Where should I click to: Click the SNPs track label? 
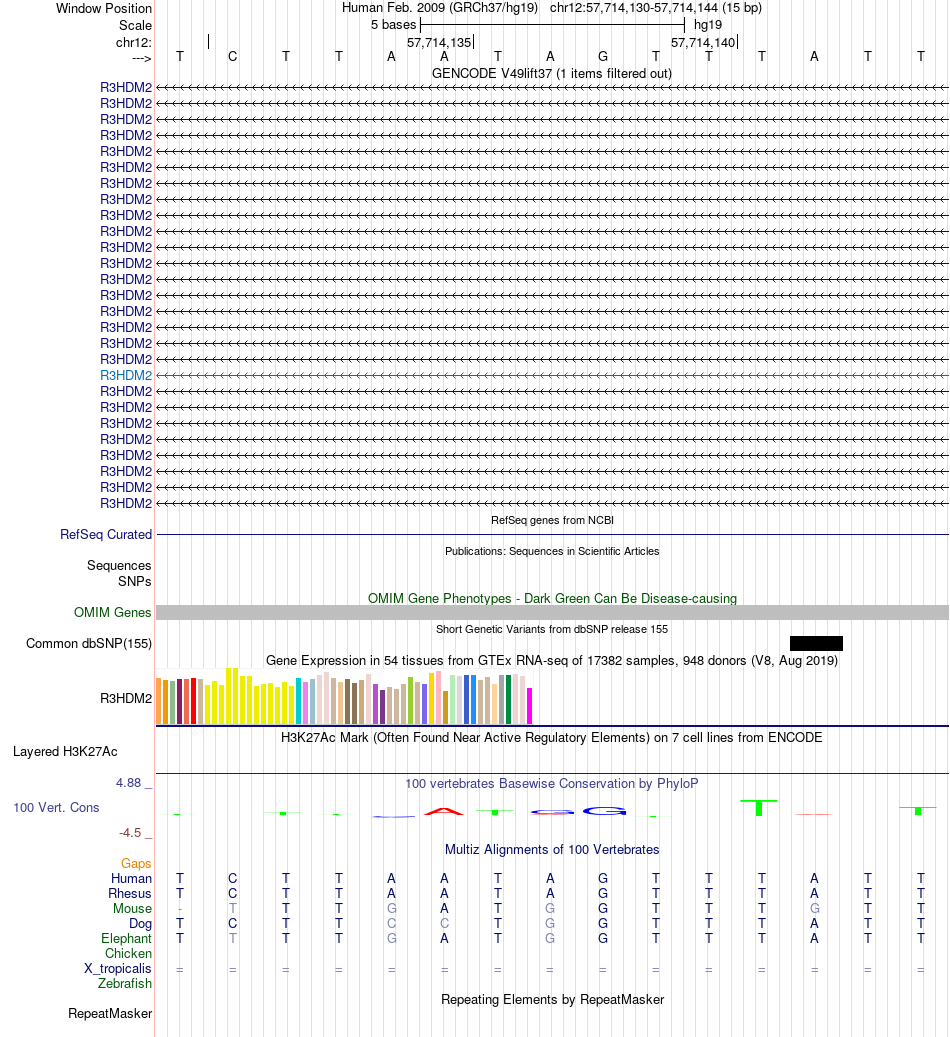tap(135, 581)
